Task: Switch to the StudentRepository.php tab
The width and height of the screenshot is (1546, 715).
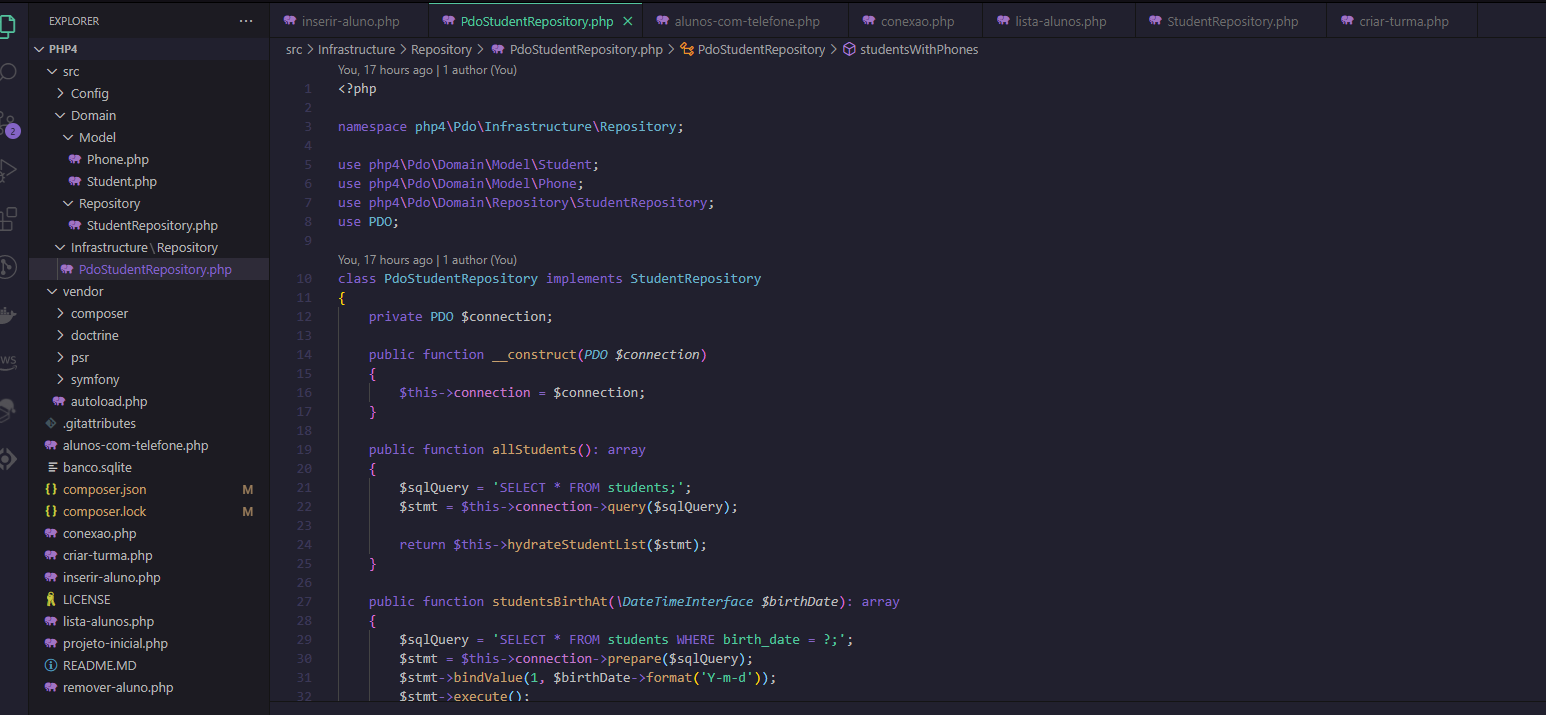Action: 1232,21
